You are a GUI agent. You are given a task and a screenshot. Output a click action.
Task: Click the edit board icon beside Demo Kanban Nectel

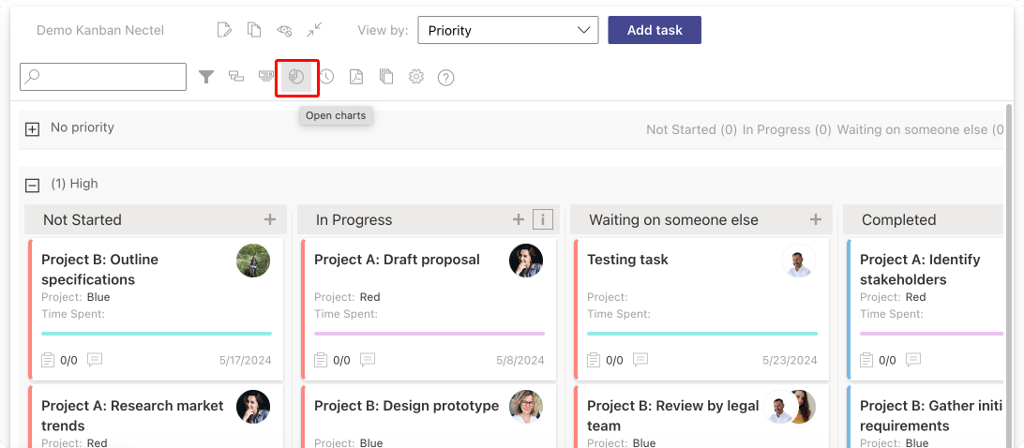click(x=225, y=30)
